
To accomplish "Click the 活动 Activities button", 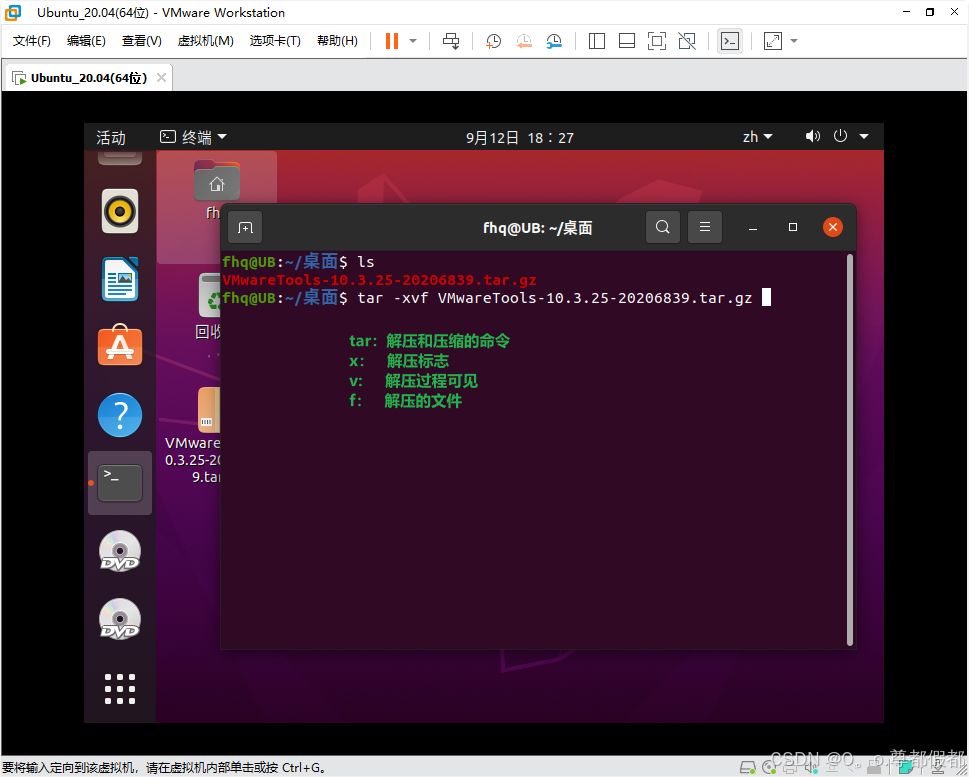I will click(x=111, y=137).
